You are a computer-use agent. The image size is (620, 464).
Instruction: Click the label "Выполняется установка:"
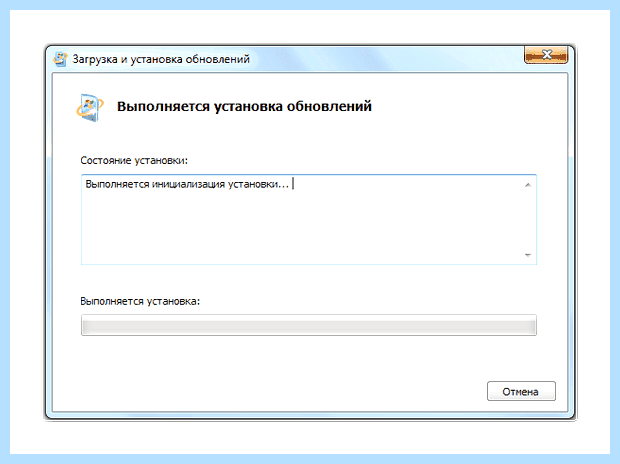point(140,301)
